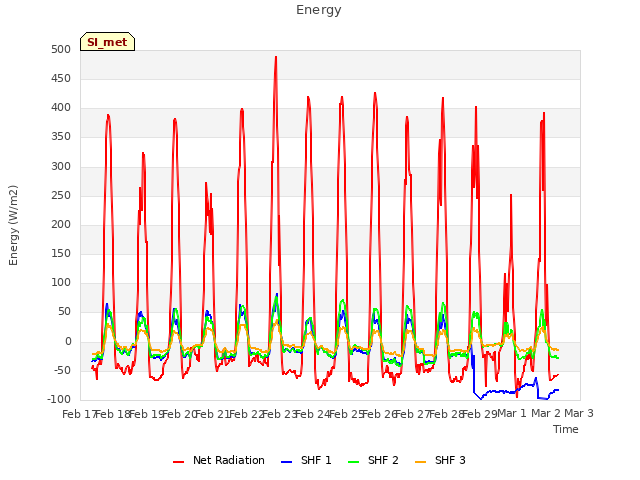Toggle SHF 2 series in legend

(373, 460)
